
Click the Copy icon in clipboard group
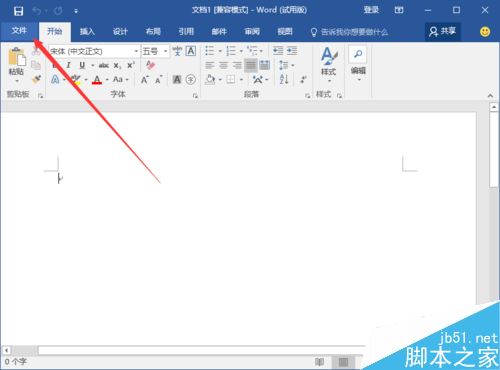36,65
